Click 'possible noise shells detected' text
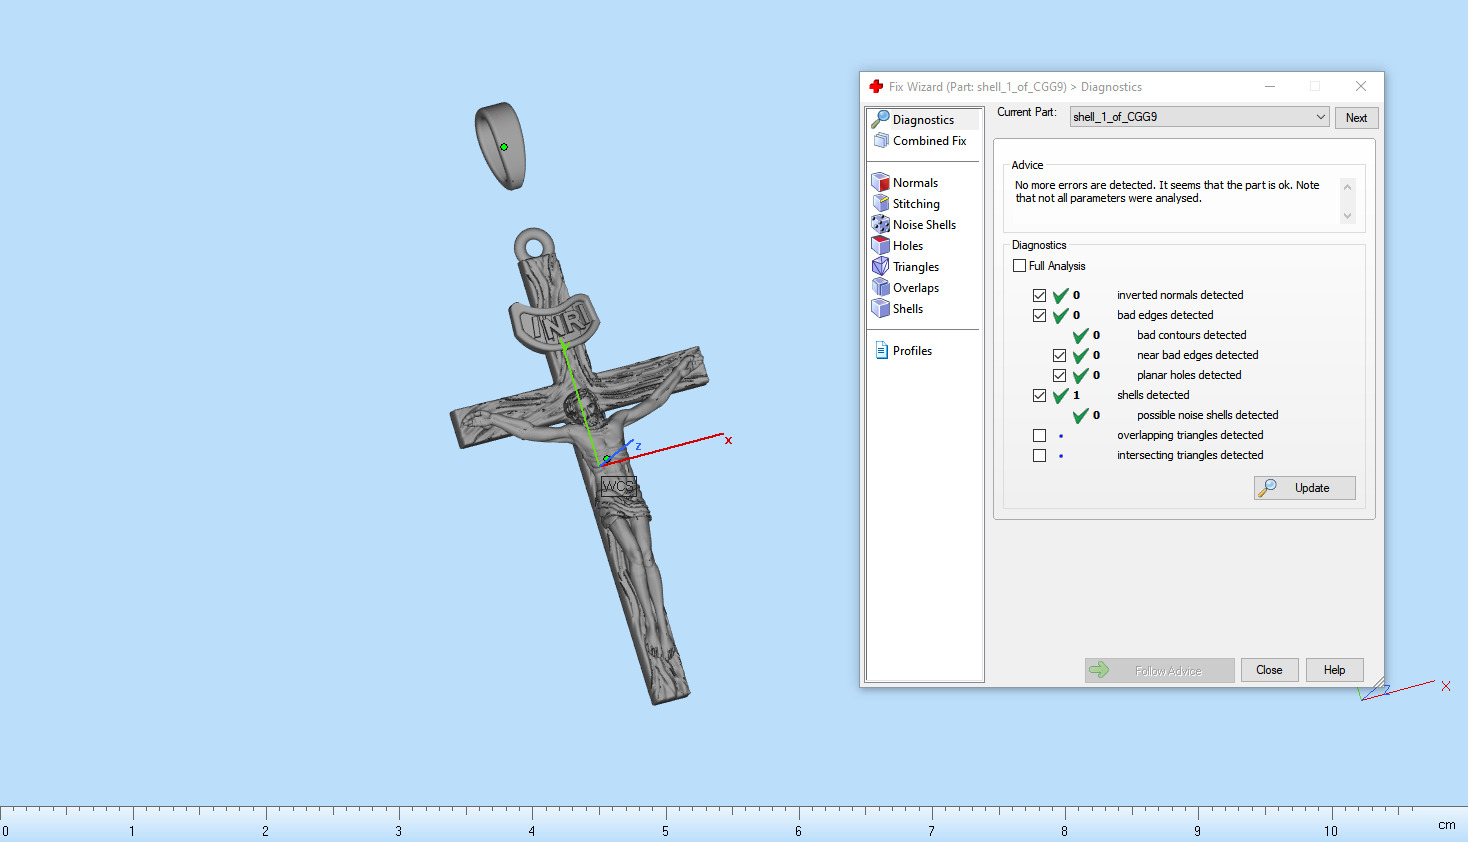This screenshot has width=1468, height=842. coord(1207,415)
